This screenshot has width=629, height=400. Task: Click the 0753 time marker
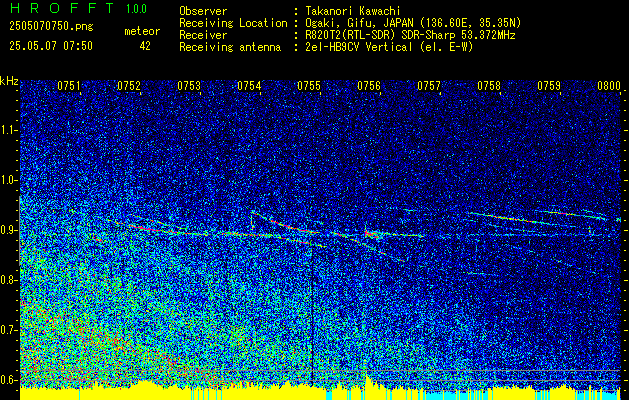(189, 86)
